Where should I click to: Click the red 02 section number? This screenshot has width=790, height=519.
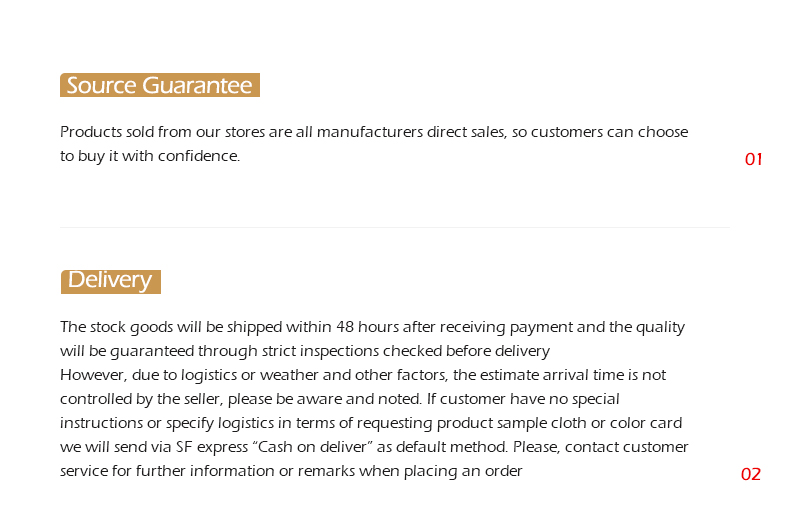point(751,474)
